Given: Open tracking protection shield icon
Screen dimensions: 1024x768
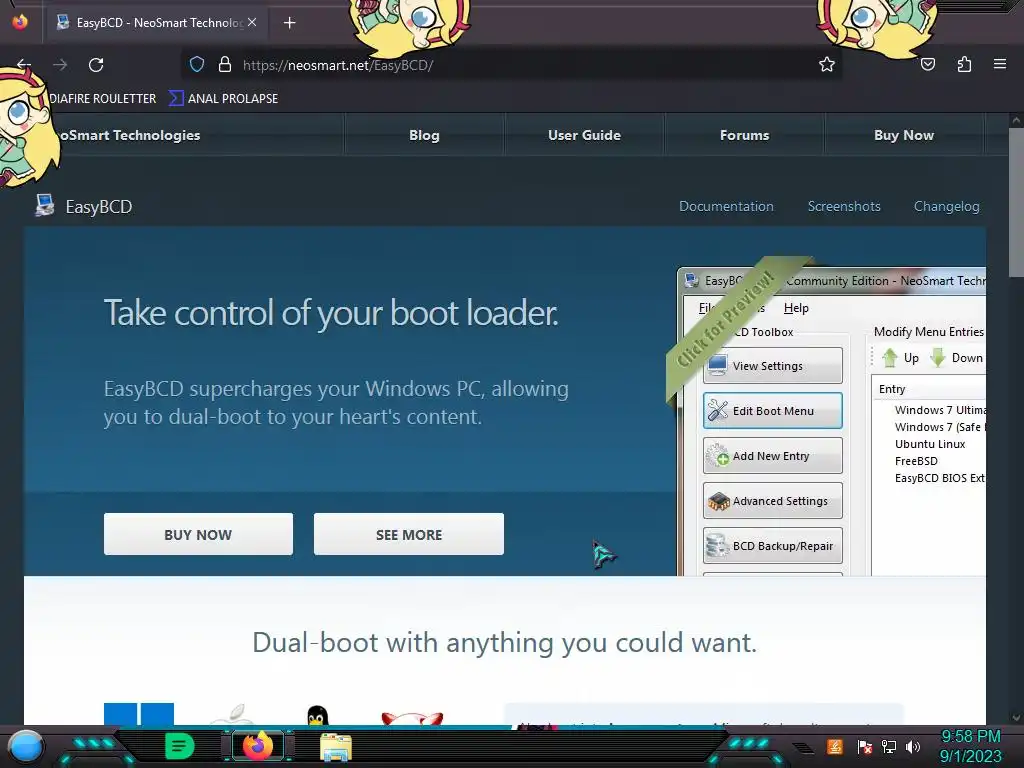Looking at the screenshot, I should (x=197, y=65).
